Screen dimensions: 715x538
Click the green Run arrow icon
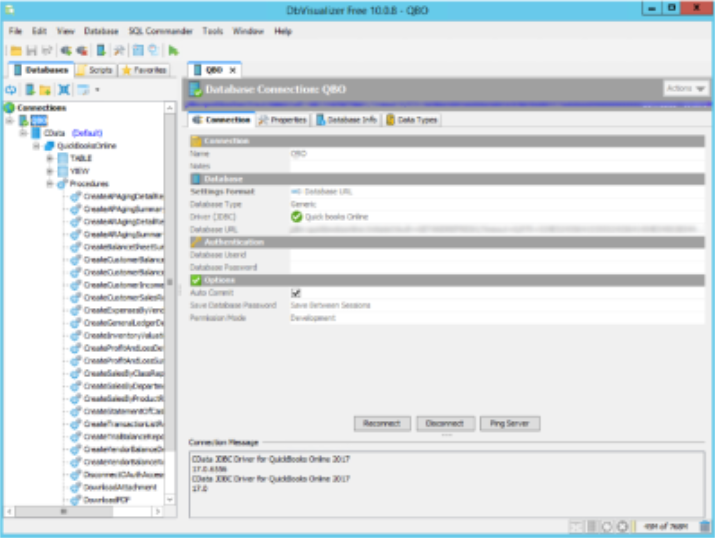[173, 51]
